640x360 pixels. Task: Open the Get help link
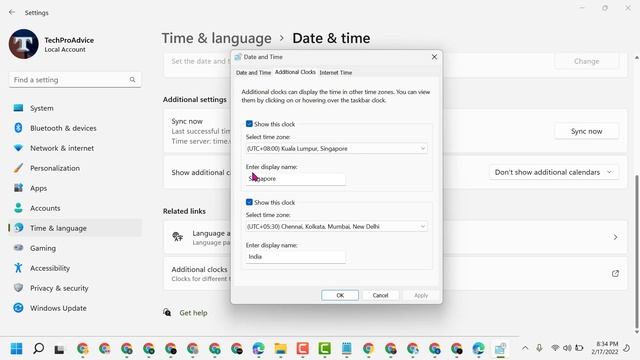tap(193, 313)
